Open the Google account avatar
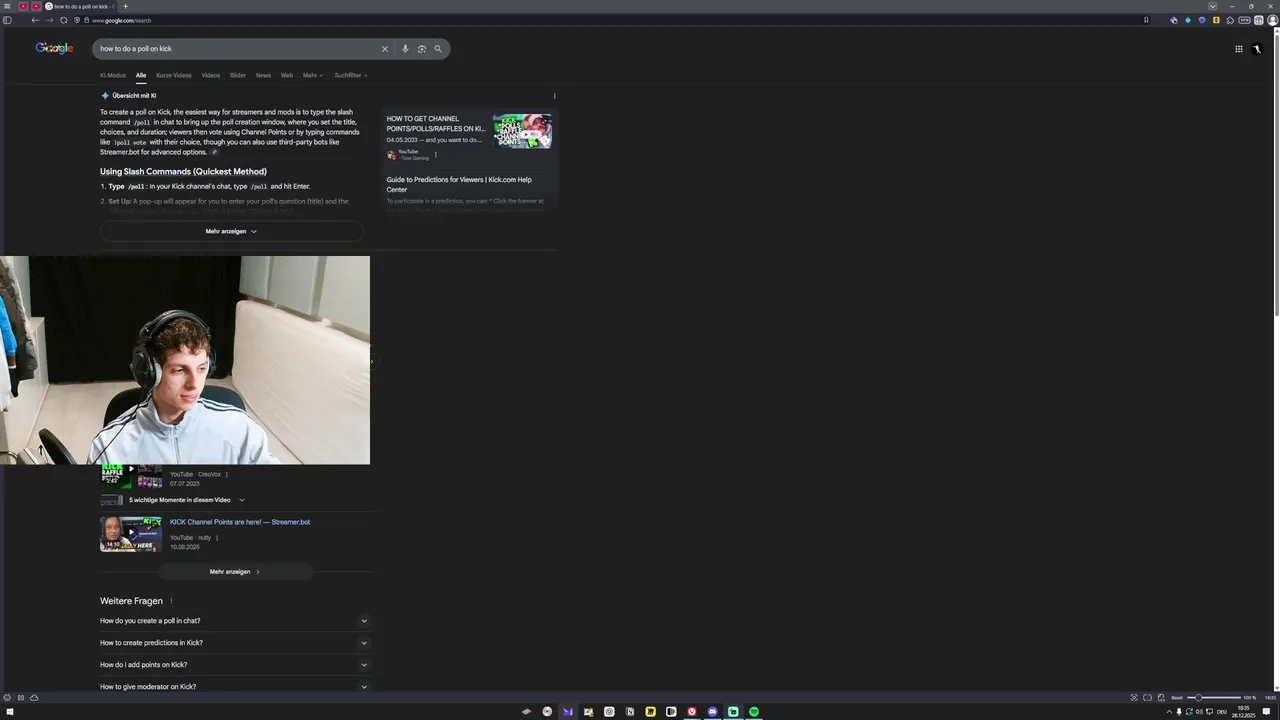Screen dimensions: 1280x720 (x=1257, y=49)
